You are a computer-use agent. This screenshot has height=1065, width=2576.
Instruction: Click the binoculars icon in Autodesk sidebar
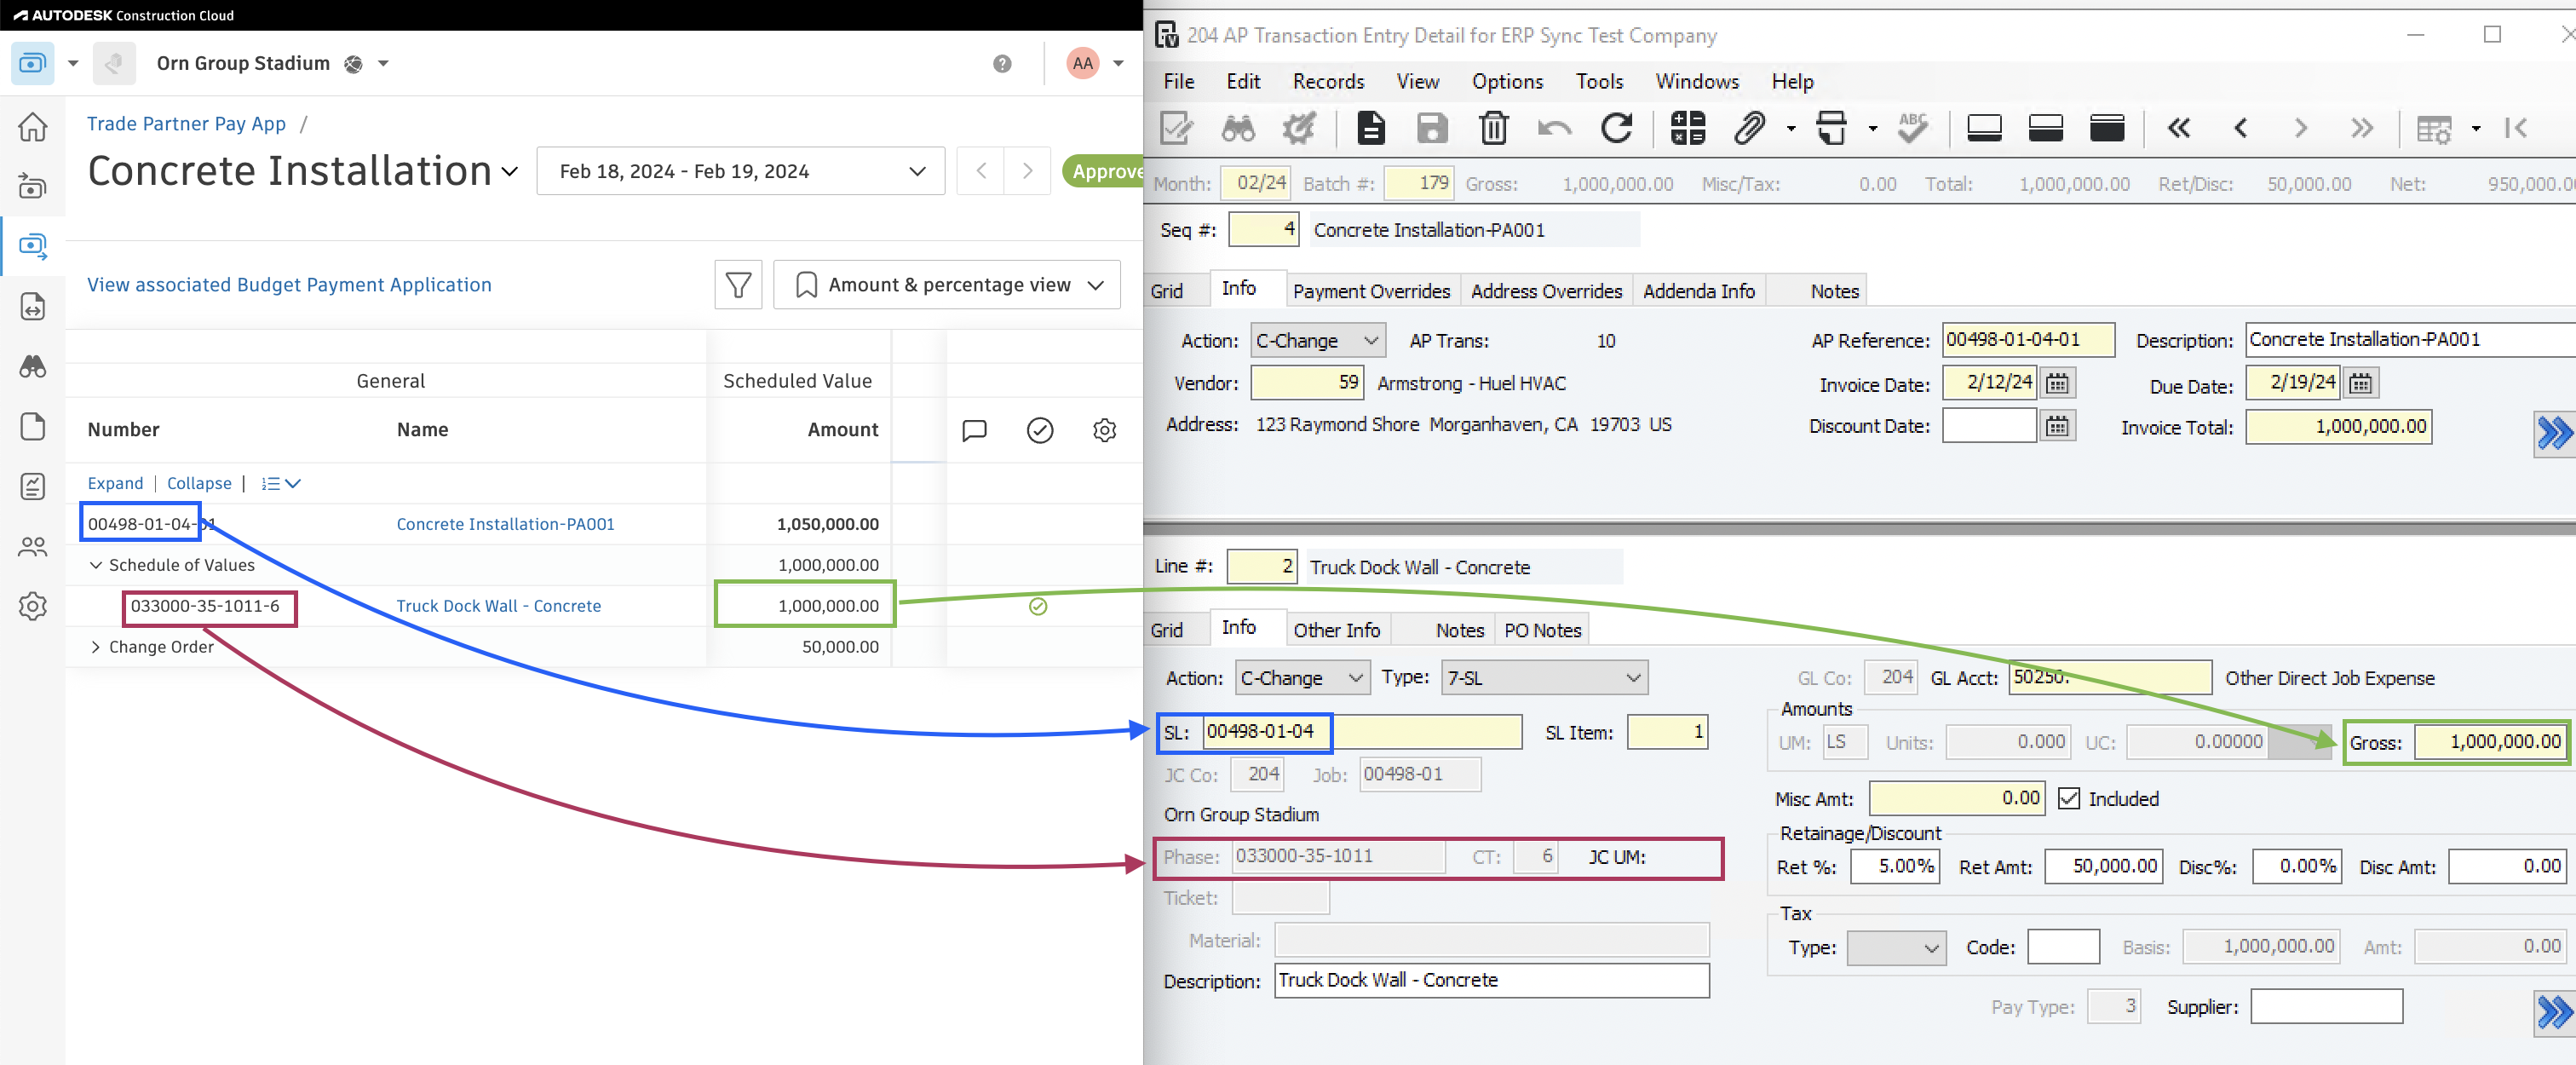coord(33,367)
